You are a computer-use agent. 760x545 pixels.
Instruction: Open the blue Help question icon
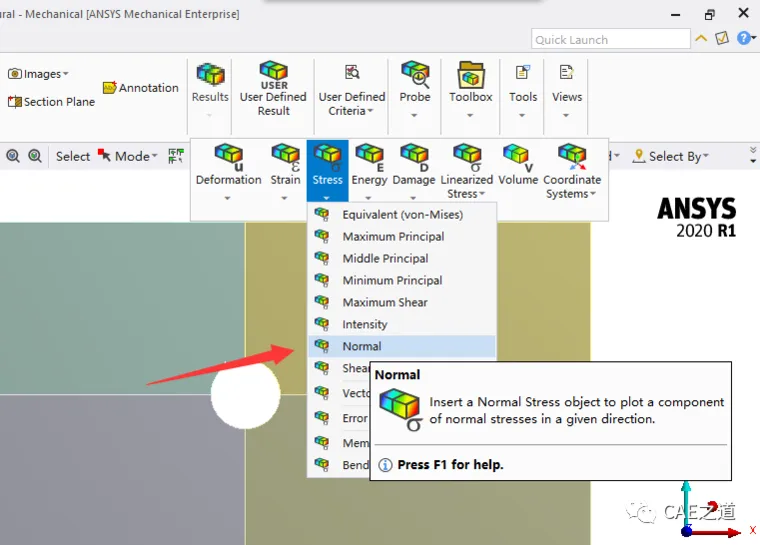(744, 38)
